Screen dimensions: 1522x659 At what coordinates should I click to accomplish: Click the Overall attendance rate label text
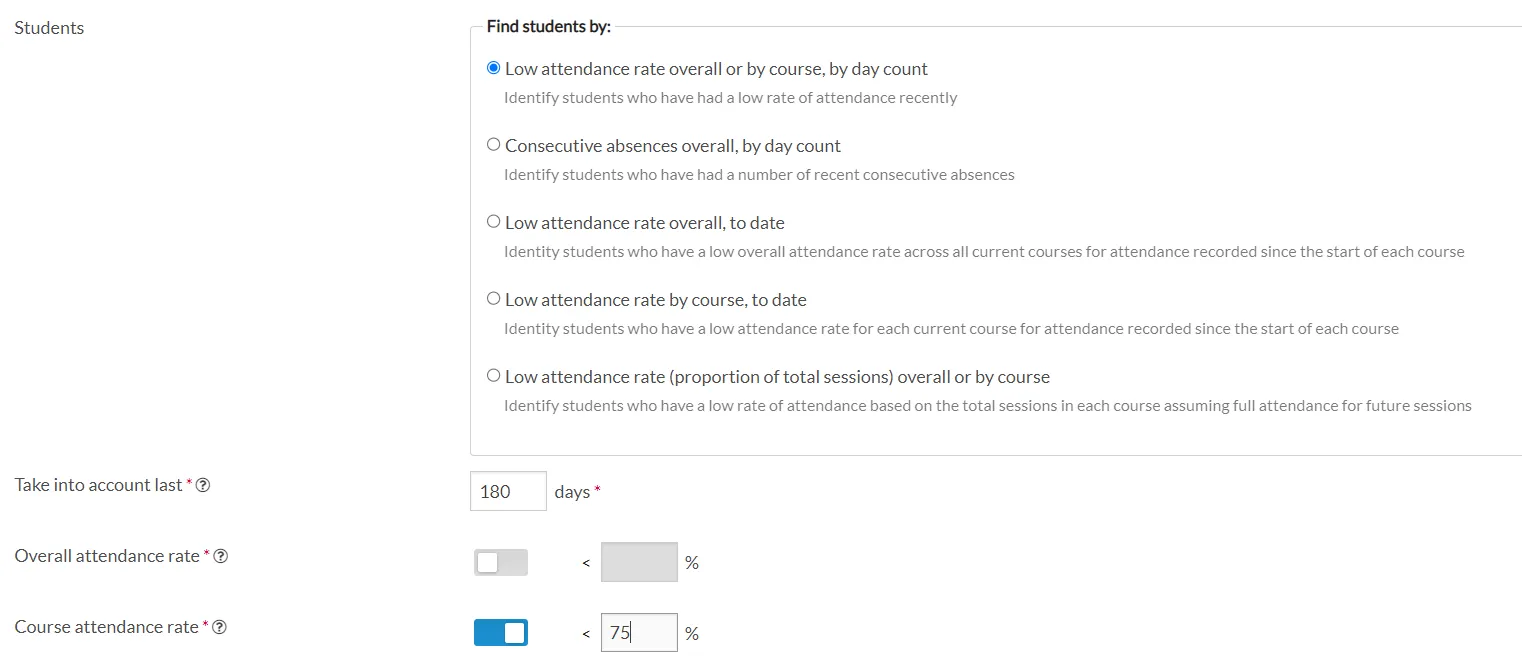pyautogui.click(x=107, y=556)
